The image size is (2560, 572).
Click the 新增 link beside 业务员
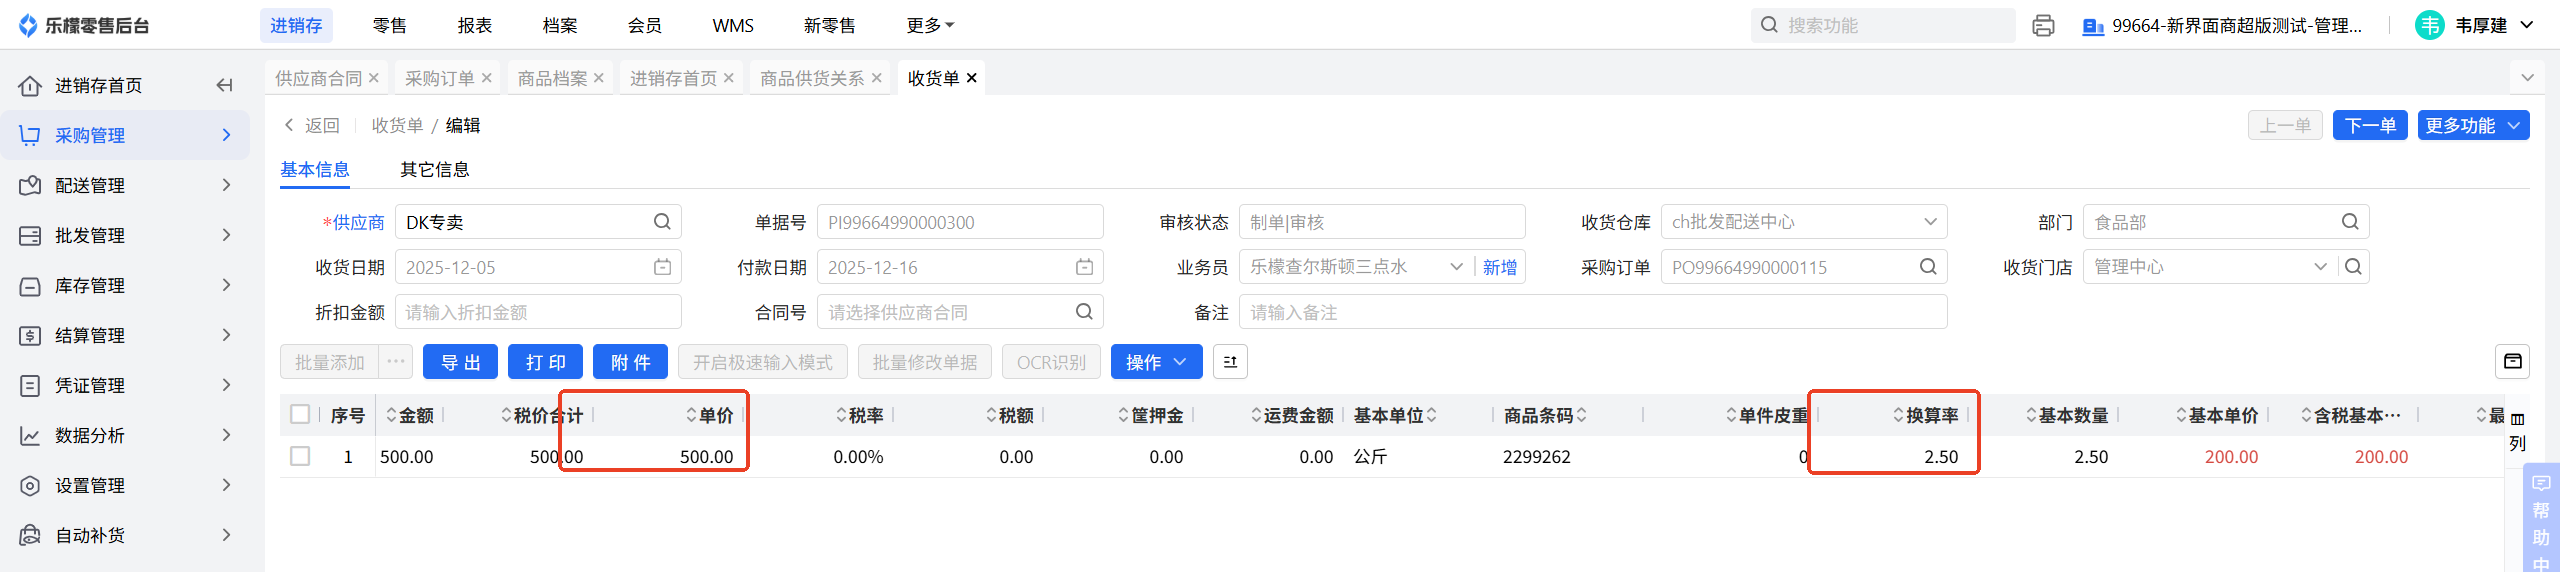[1499, 267]
